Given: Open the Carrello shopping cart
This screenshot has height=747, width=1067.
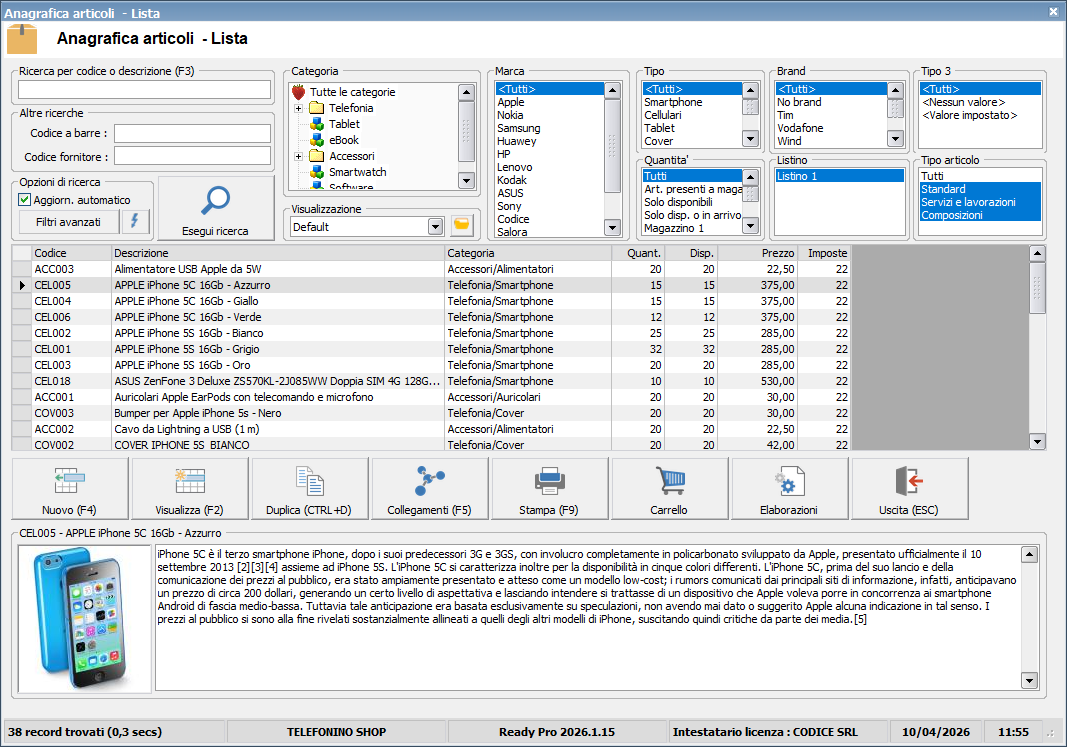Looking at the screenshot, I should click(669, 488).
